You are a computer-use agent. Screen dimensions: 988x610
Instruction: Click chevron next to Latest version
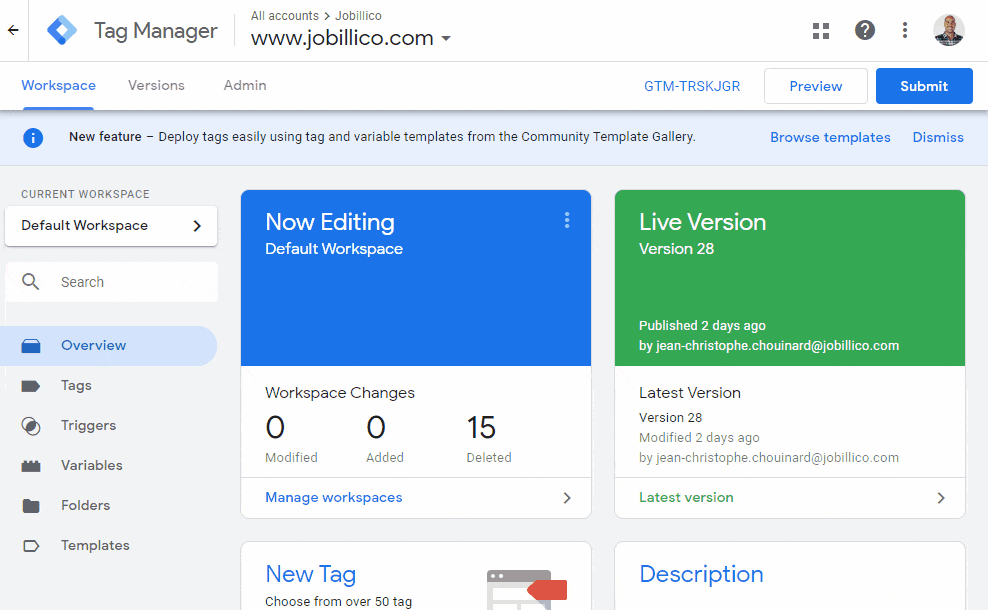941,498
